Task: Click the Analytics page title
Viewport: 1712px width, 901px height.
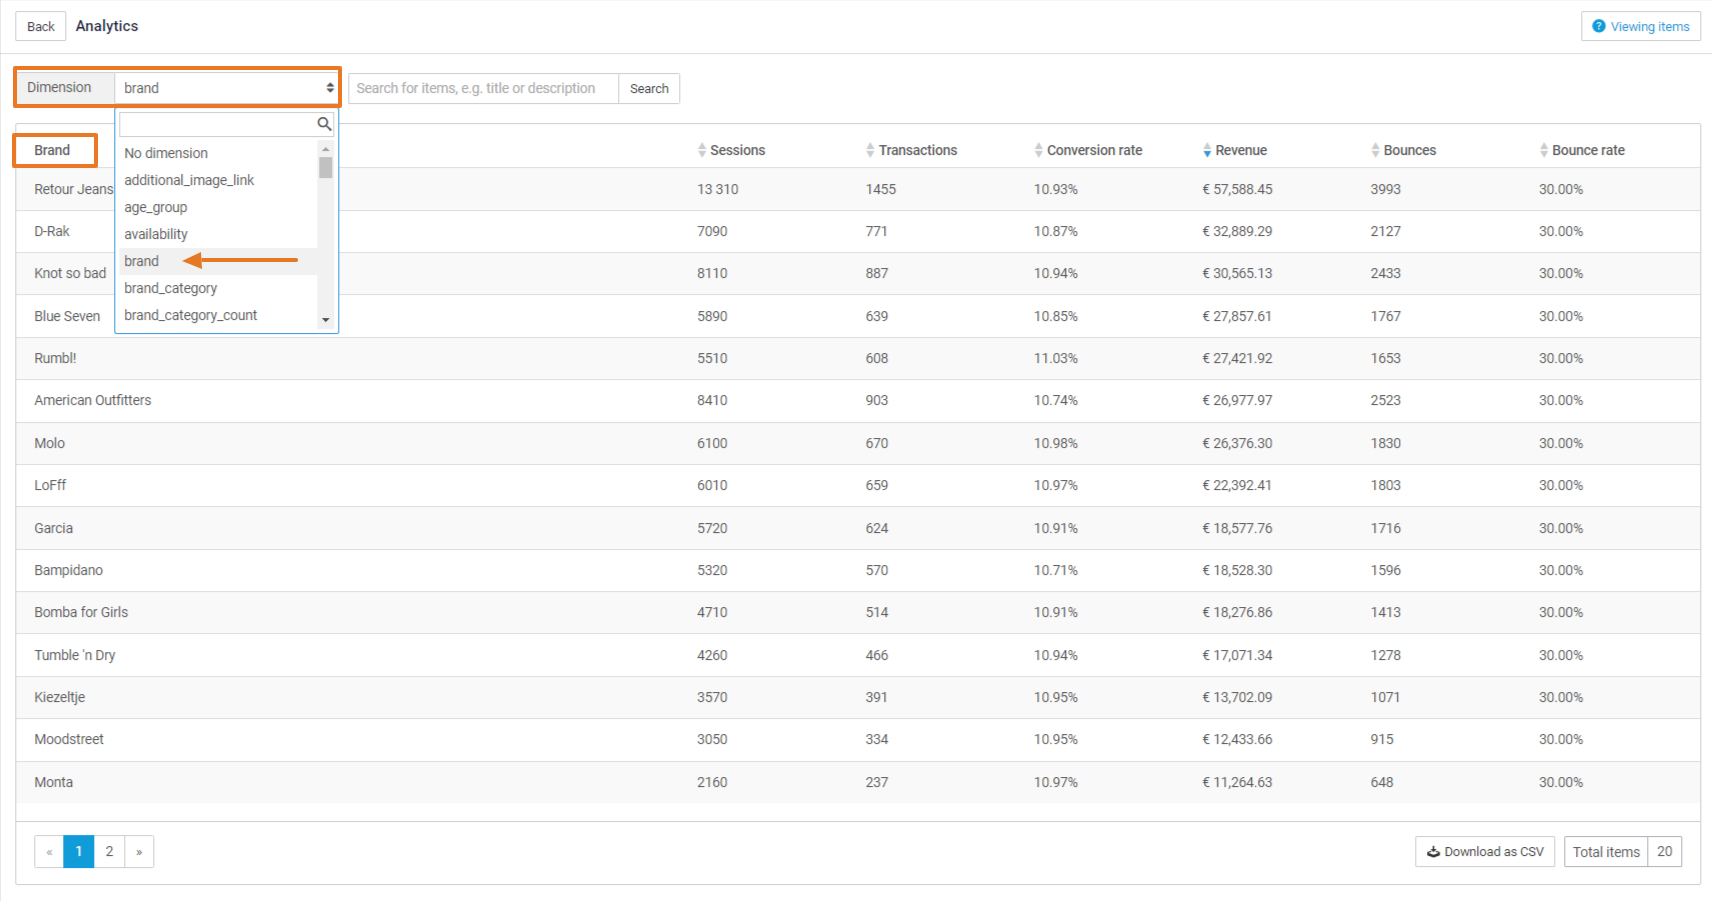Action: [x=107, y=26]
